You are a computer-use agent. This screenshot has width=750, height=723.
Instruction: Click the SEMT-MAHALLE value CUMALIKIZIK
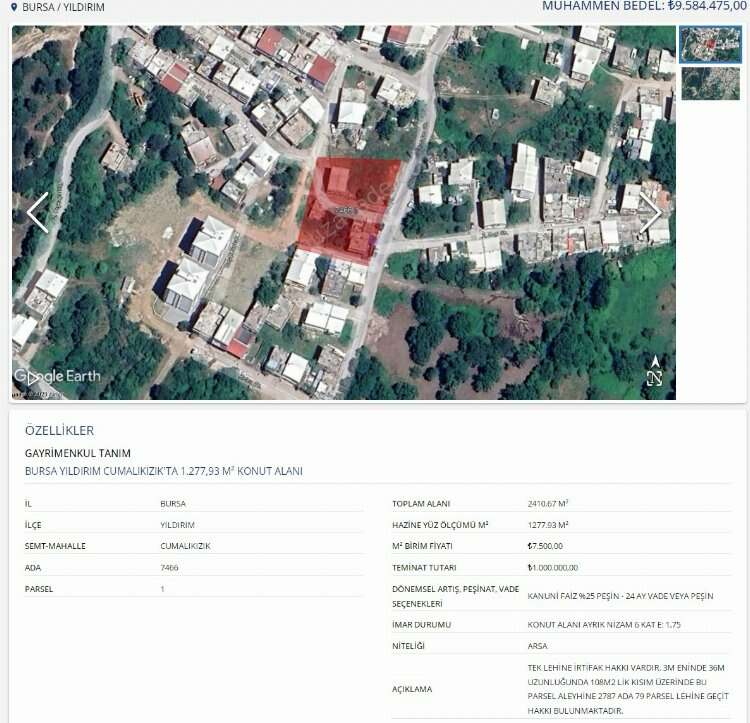point(185,546)
